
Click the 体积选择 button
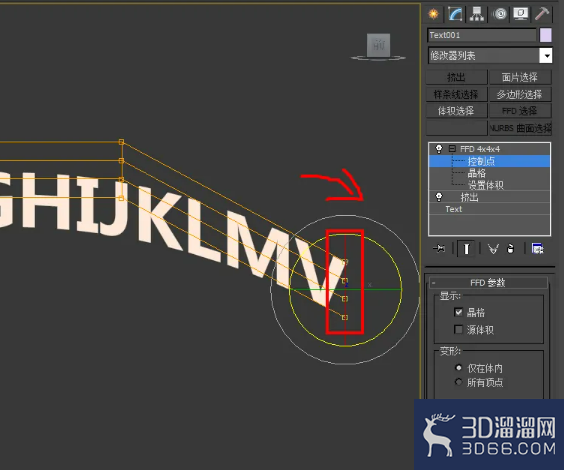[x=456, y=111]
